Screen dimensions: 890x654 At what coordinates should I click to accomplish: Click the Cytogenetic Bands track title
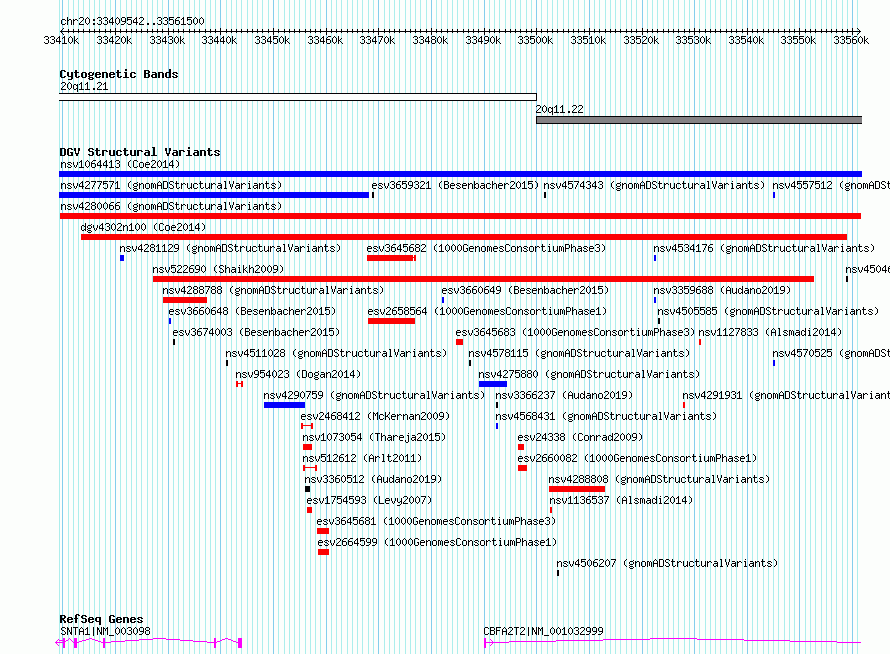click(119, 74)
